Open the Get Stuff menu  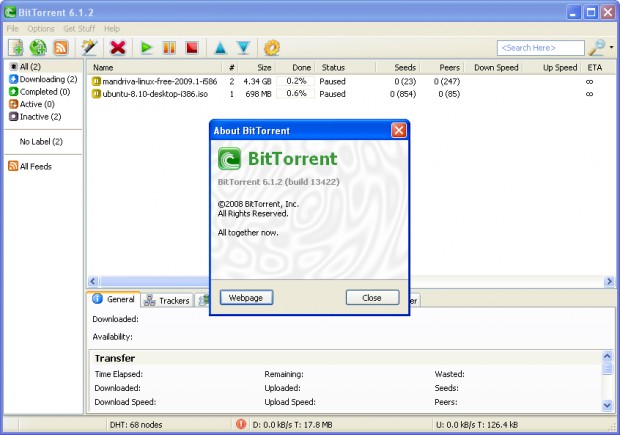pyautogui.click(x=79, y=28)
